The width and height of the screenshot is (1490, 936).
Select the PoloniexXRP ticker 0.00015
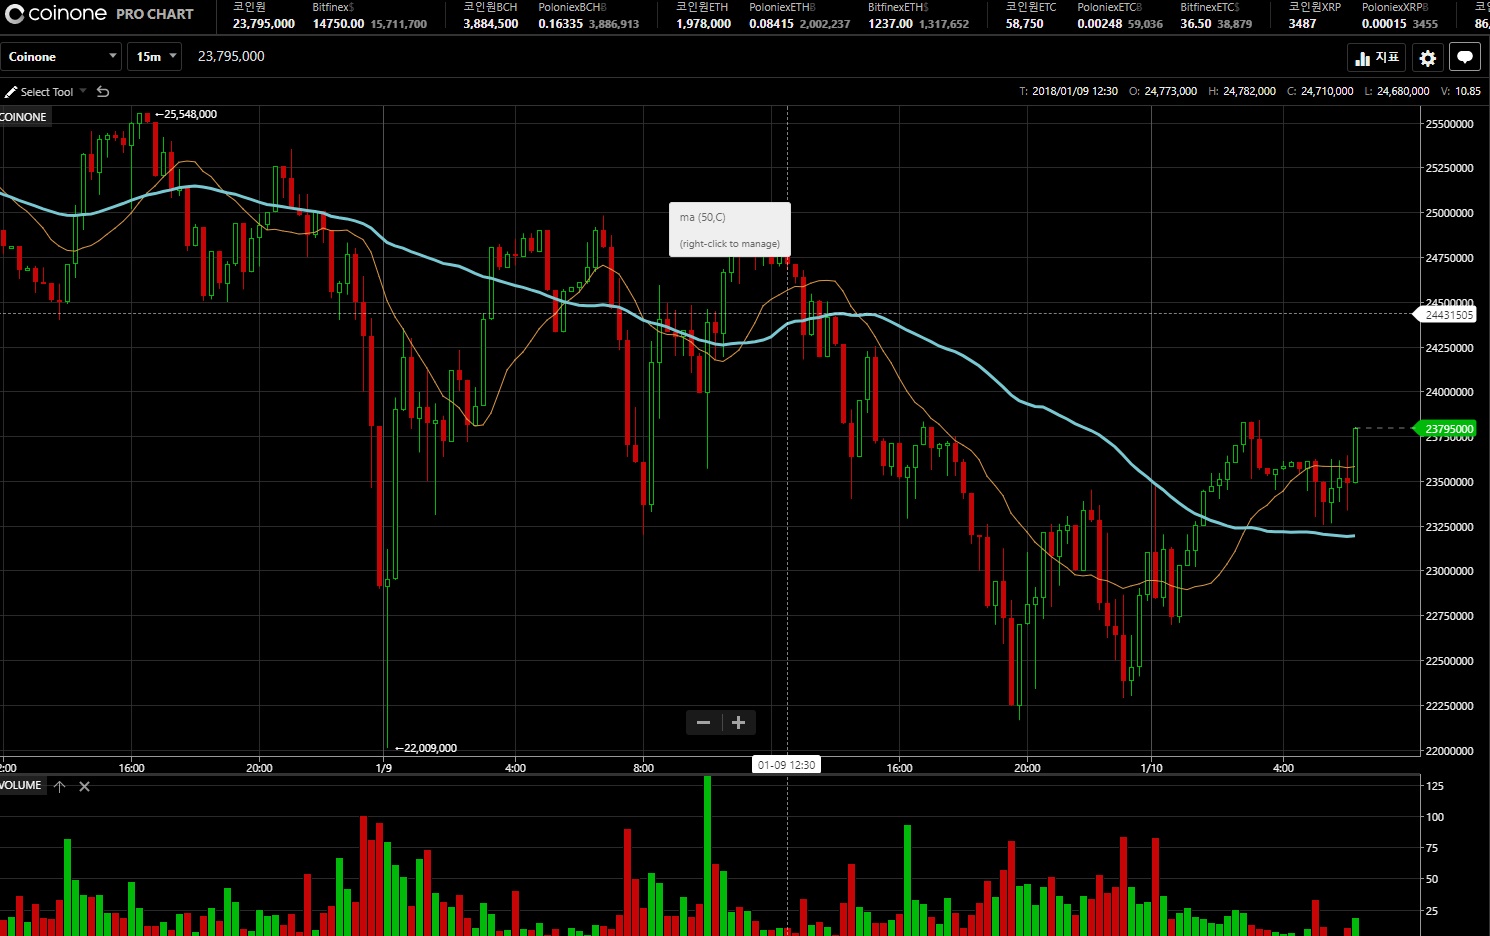click(1399, 16)
